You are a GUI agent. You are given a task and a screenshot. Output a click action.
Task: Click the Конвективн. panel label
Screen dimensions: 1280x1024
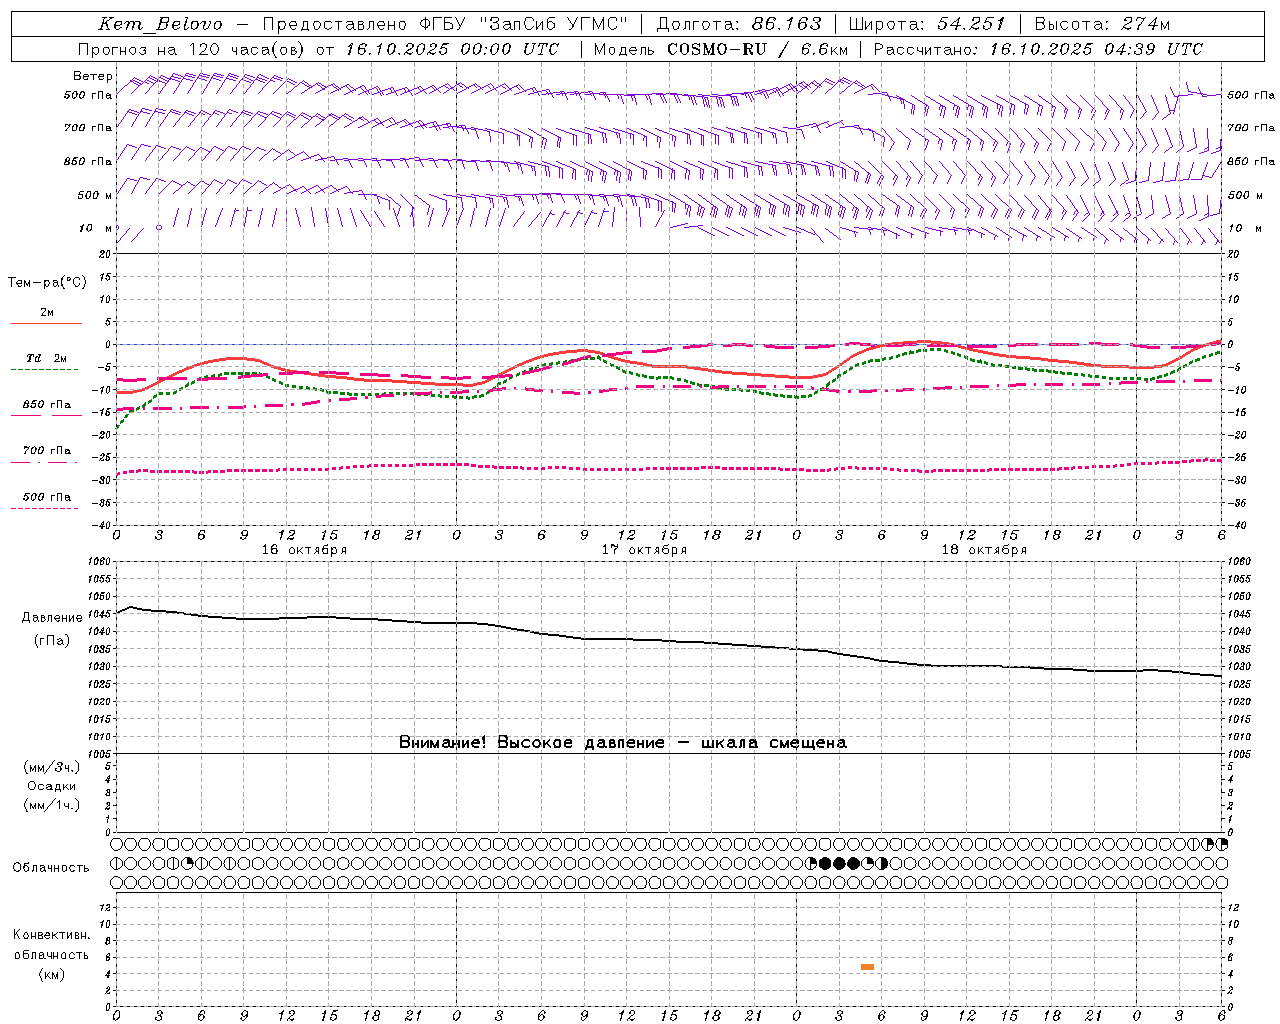(52, 935)
